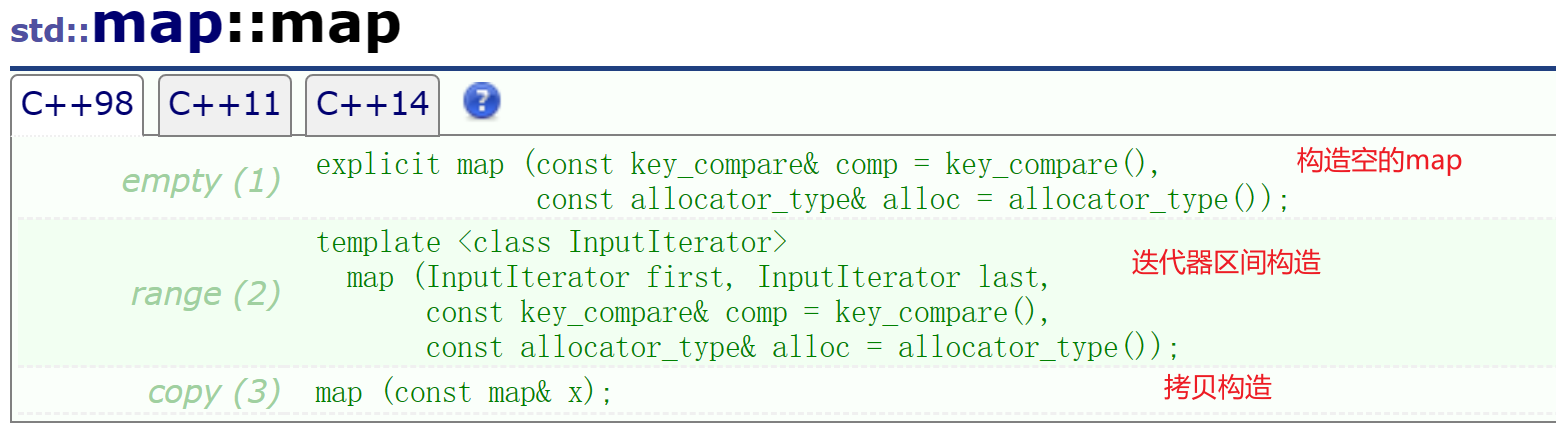
Task: Open the C++11 tab
Action: pos(225,103)
